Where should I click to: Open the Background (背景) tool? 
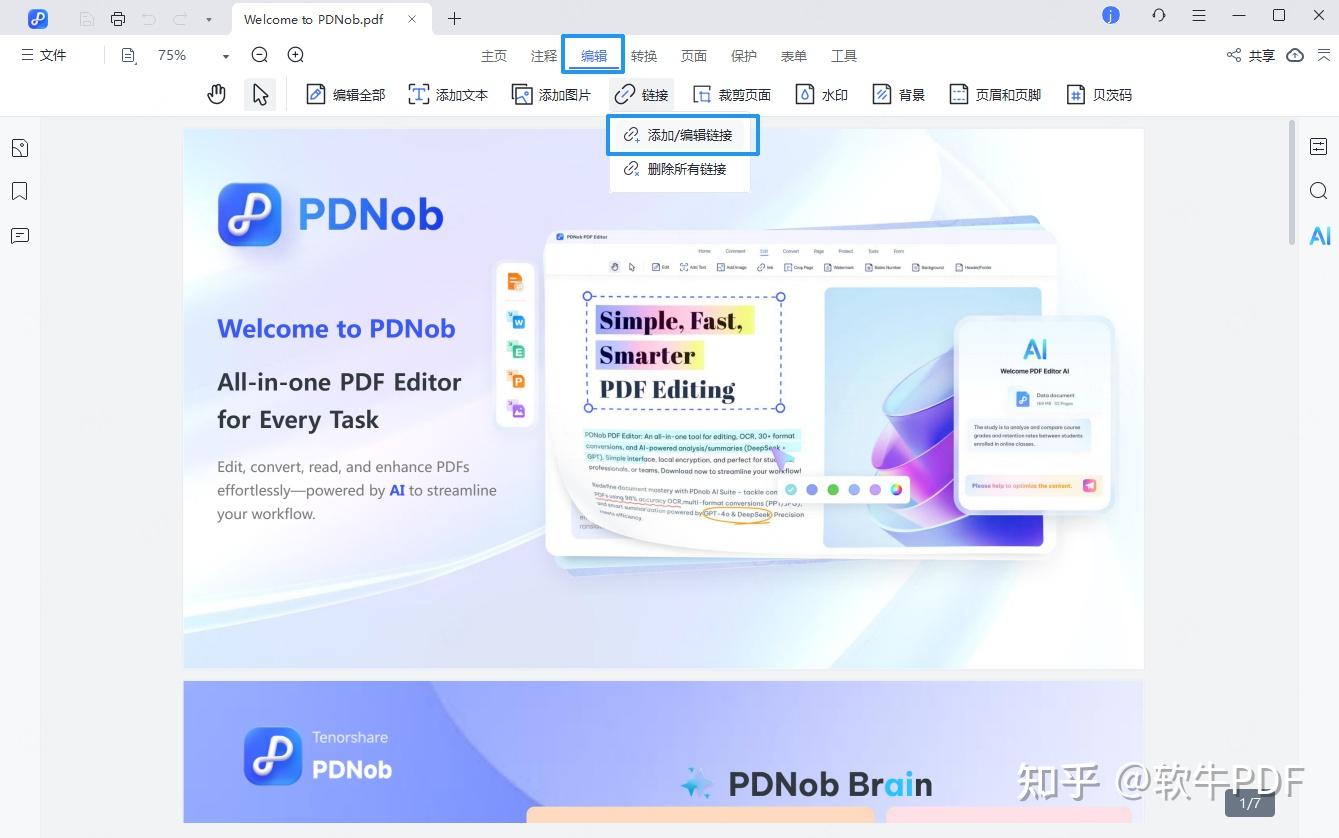(x=899, y=95)
